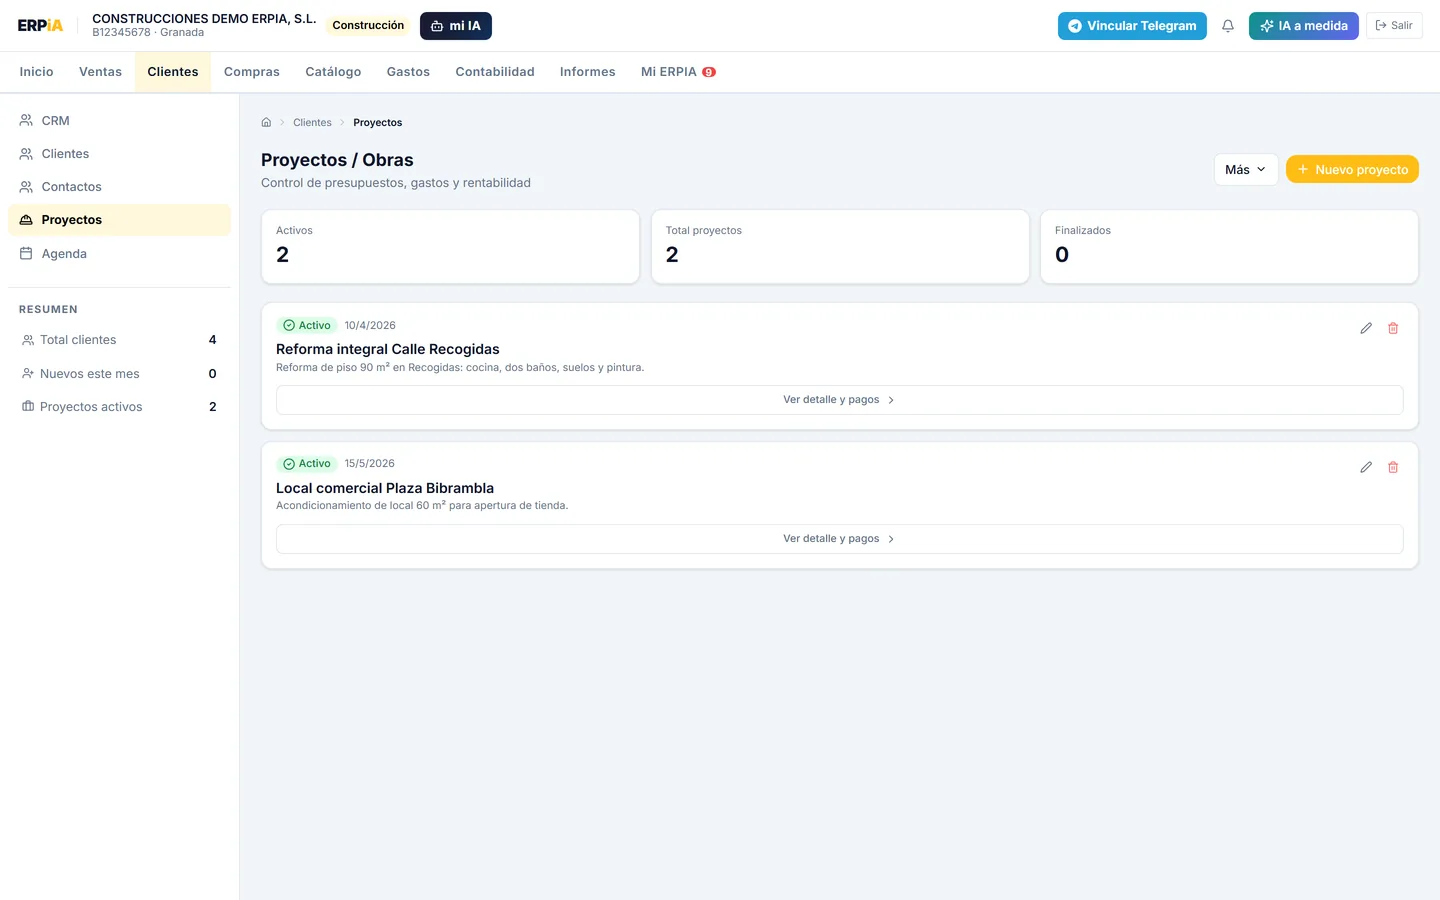The height and width of the screenshot is (900, 1440).
Task: Click the Vincular Telegram button
Action: coord(1132,26)
